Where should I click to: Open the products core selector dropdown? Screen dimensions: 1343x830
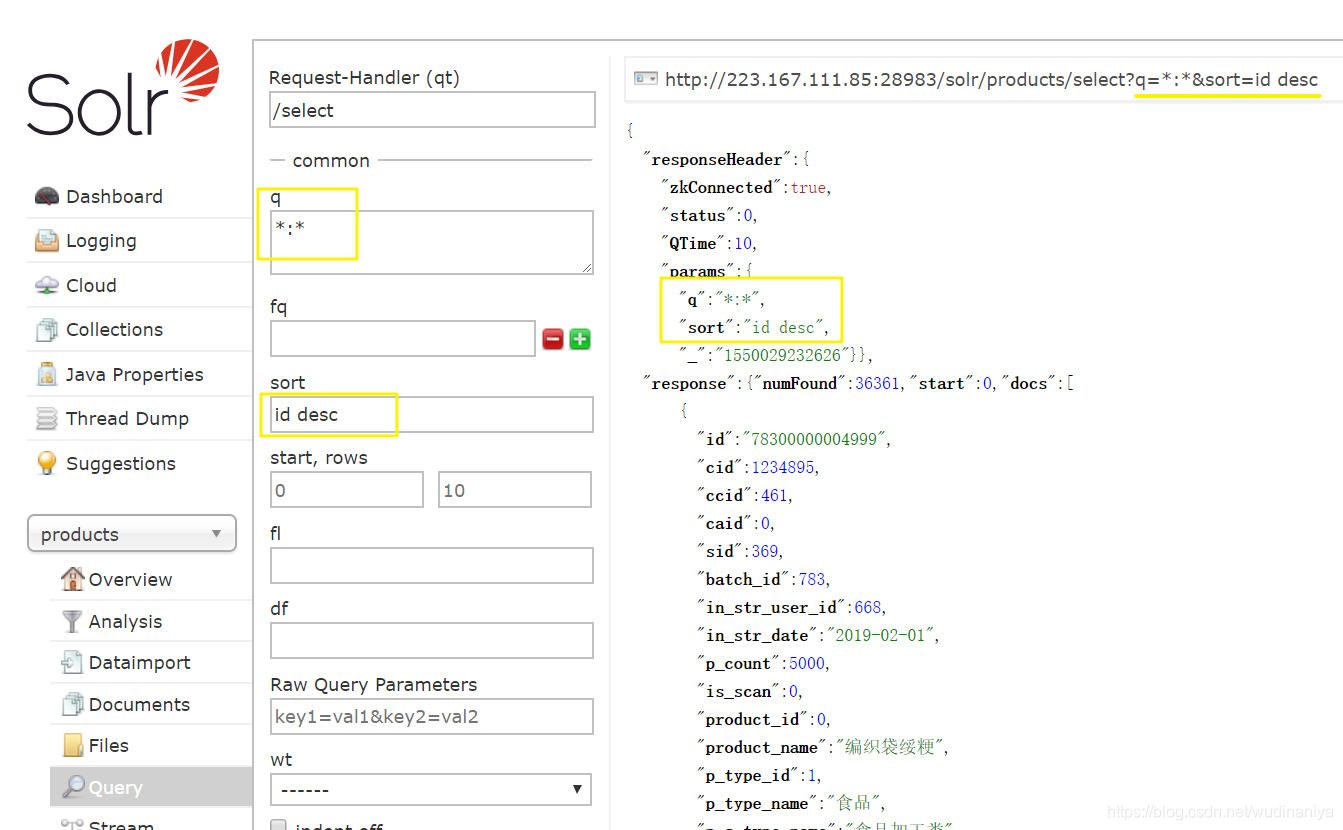click(132, 534)
